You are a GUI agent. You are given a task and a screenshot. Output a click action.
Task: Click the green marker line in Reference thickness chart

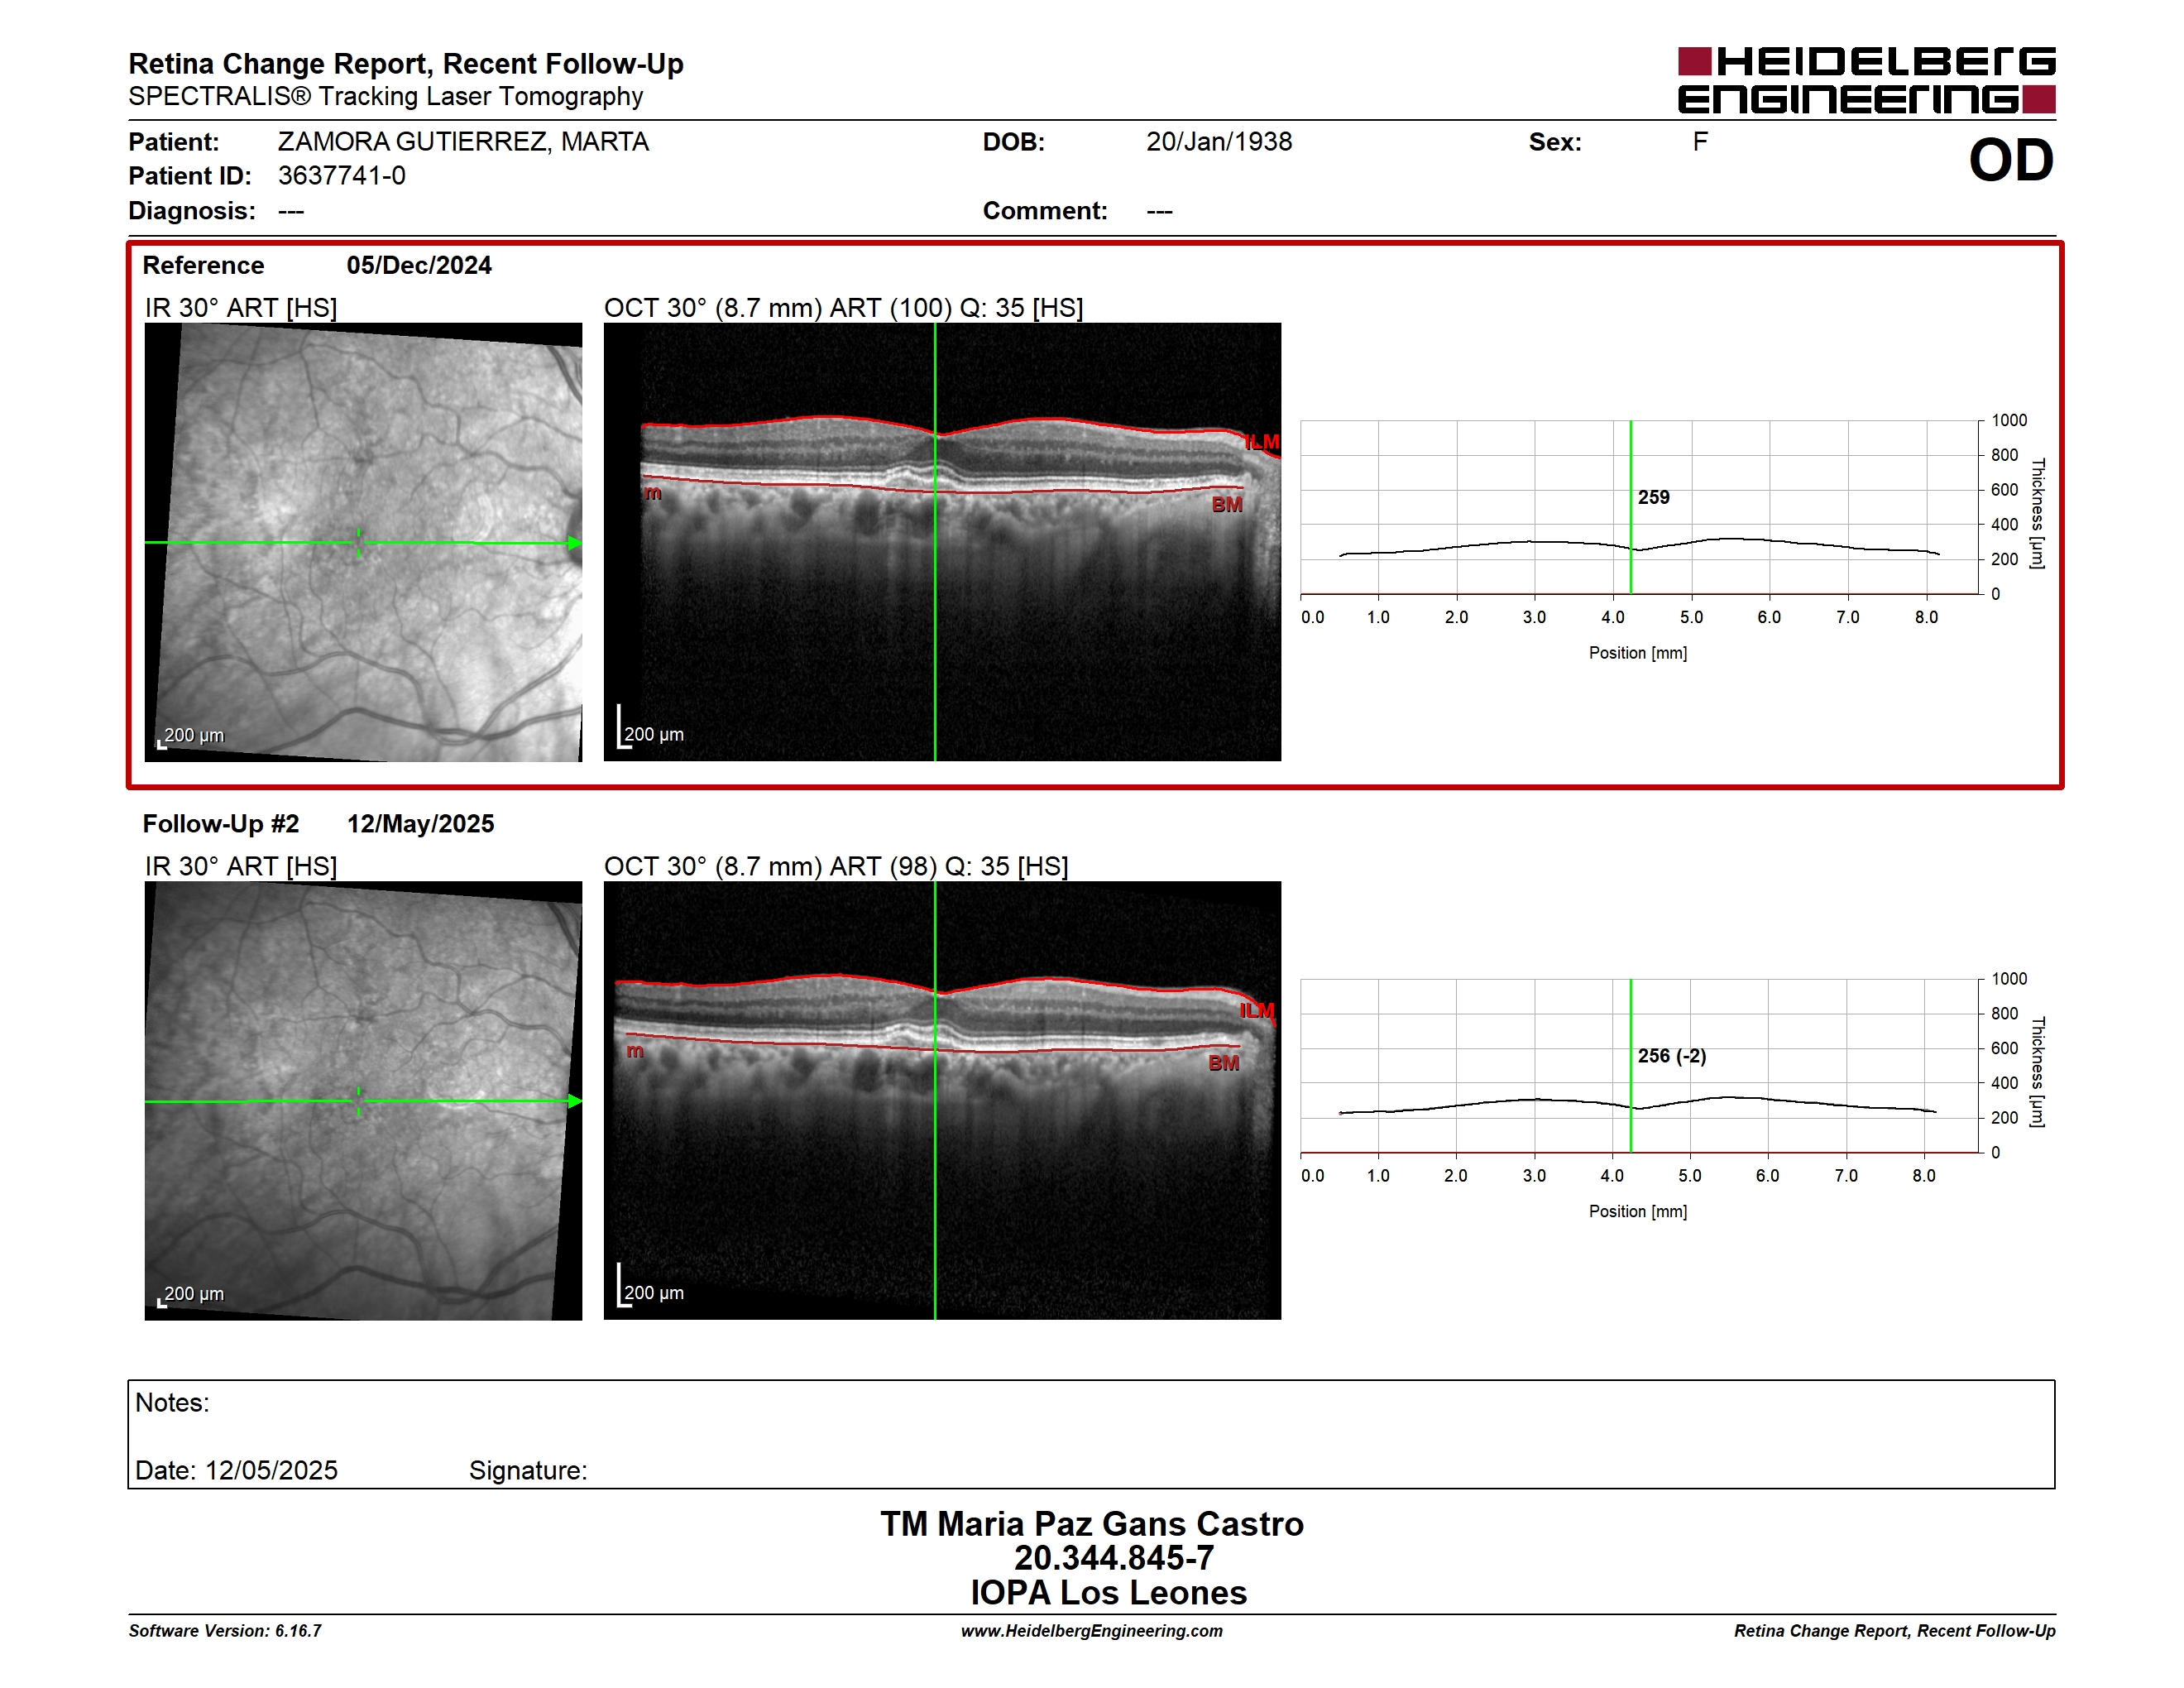[1631, 507]
